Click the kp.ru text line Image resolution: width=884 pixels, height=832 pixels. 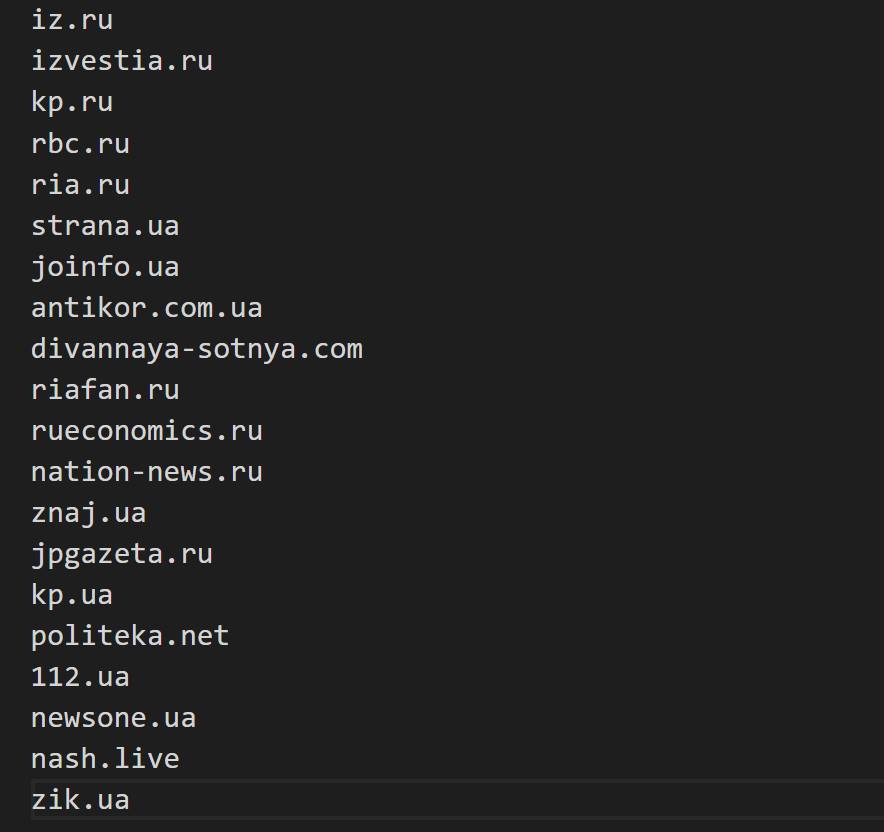pos(71,103)
